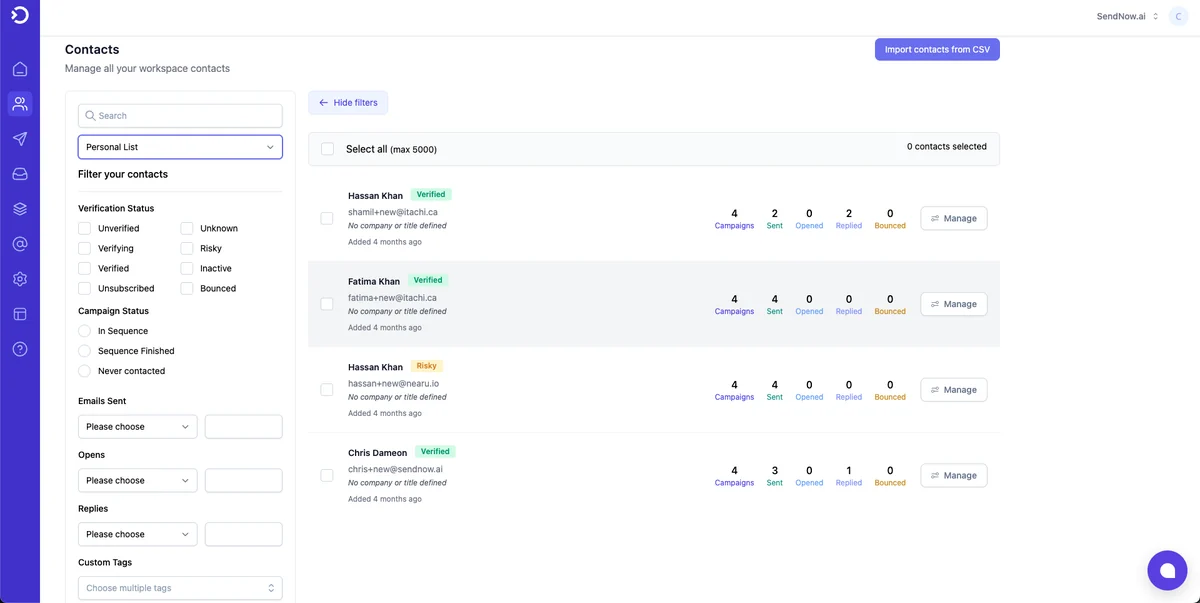Focus the contacts Search field
1200x603 pixels.
click(180, 116)
